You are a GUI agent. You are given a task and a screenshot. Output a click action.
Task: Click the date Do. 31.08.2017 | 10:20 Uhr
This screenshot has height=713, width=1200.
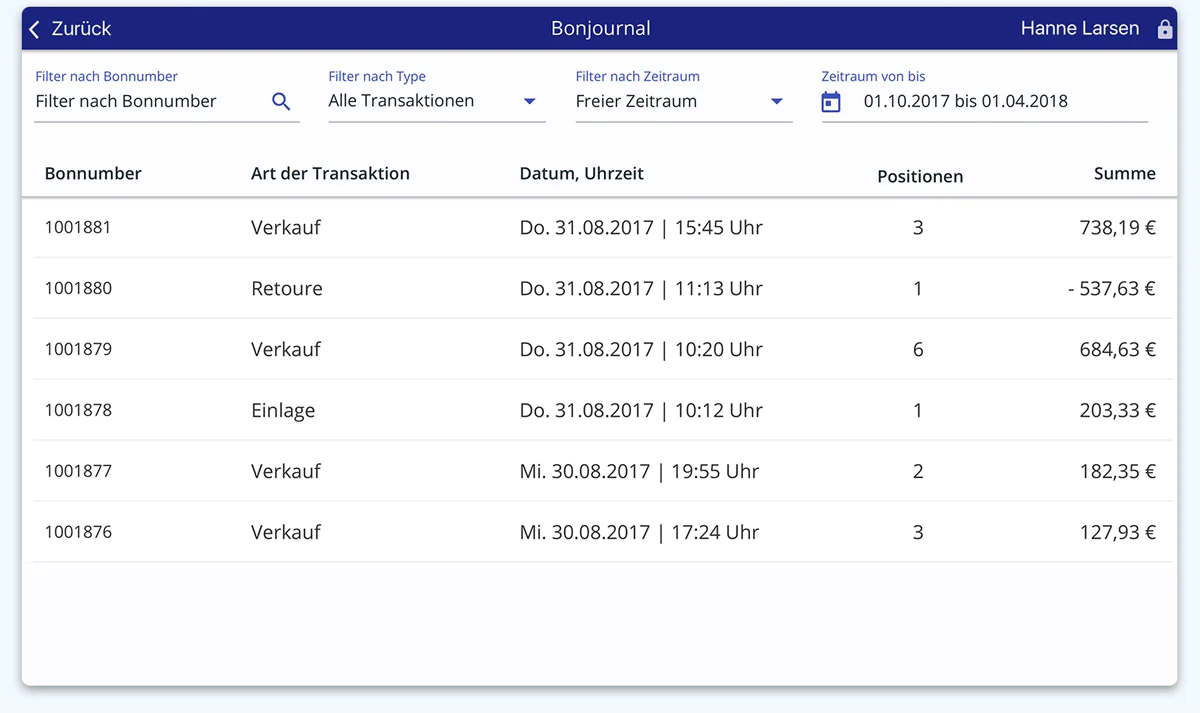[641, 350]
